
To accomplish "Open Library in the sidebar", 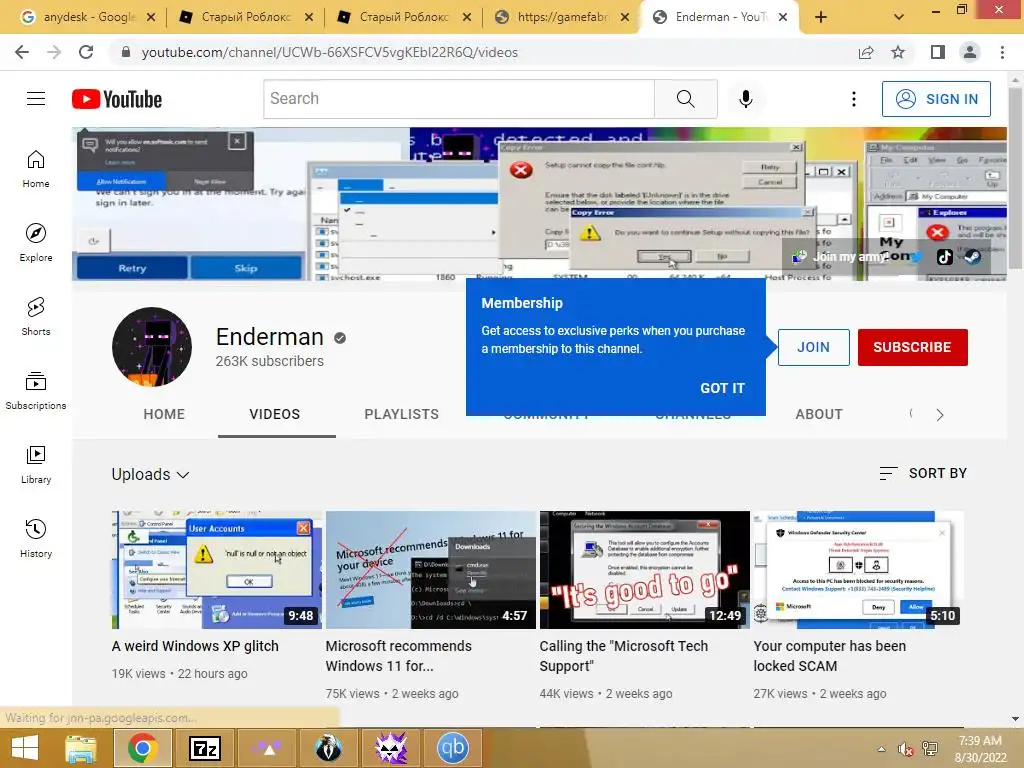I will pyautogui.click(x=36, y=464).
